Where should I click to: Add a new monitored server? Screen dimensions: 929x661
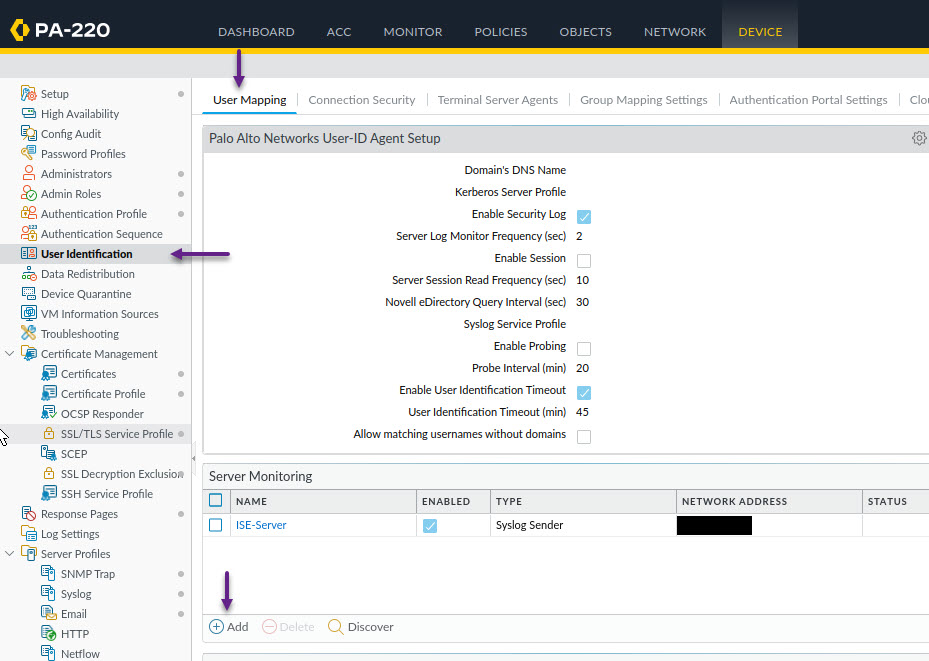pos(229,627)
